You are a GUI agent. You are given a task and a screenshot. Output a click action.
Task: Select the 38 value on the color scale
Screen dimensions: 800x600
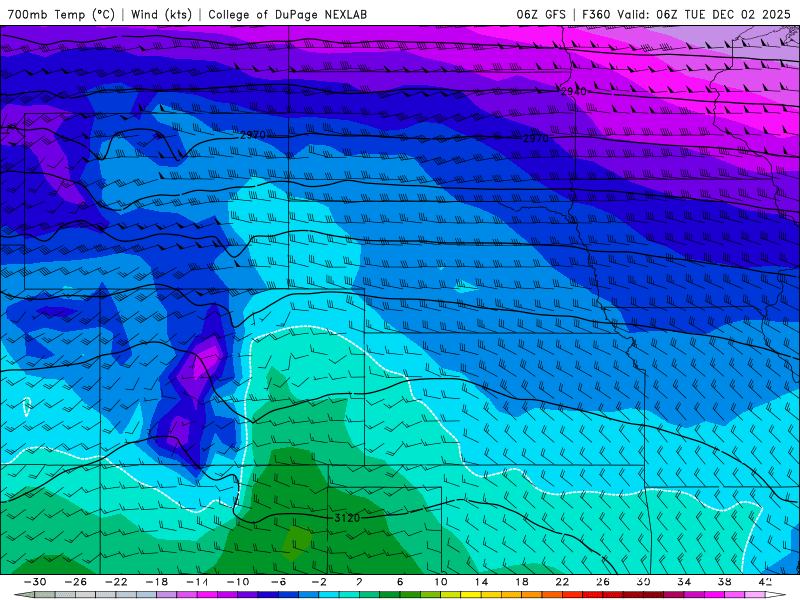pos(724,582)
